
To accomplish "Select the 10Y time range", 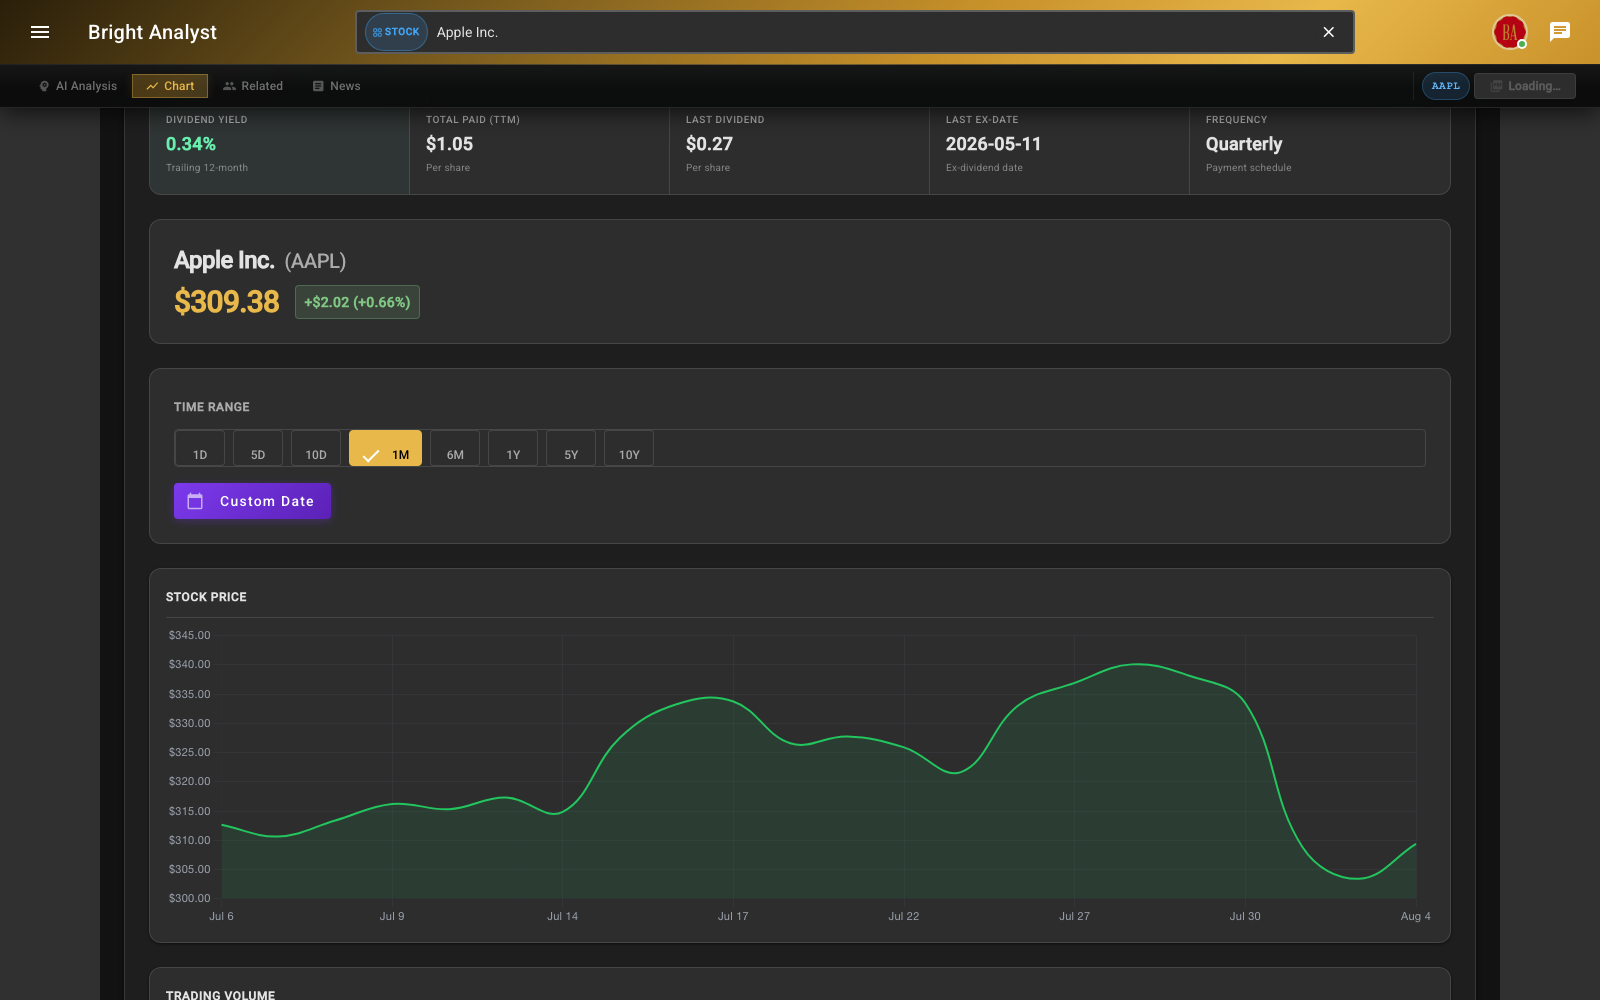I will tap(629, 449).
